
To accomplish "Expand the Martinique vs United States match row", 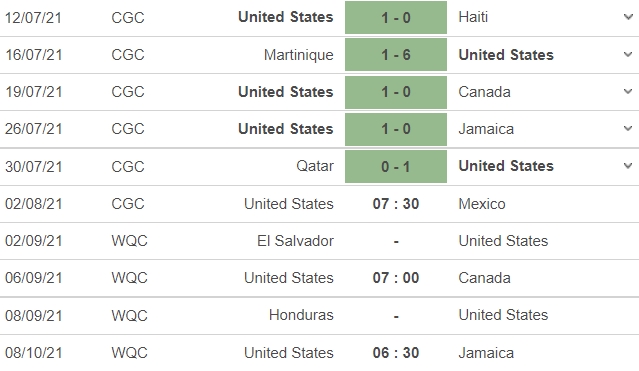I will pos(628,54).
